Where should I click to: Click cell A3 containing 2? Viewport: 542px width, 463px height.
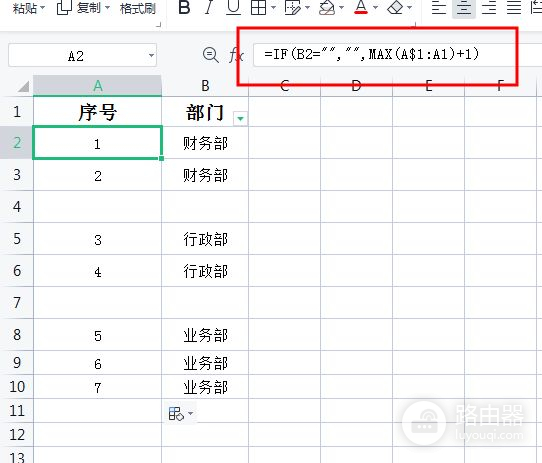click(x=97, y=175)
